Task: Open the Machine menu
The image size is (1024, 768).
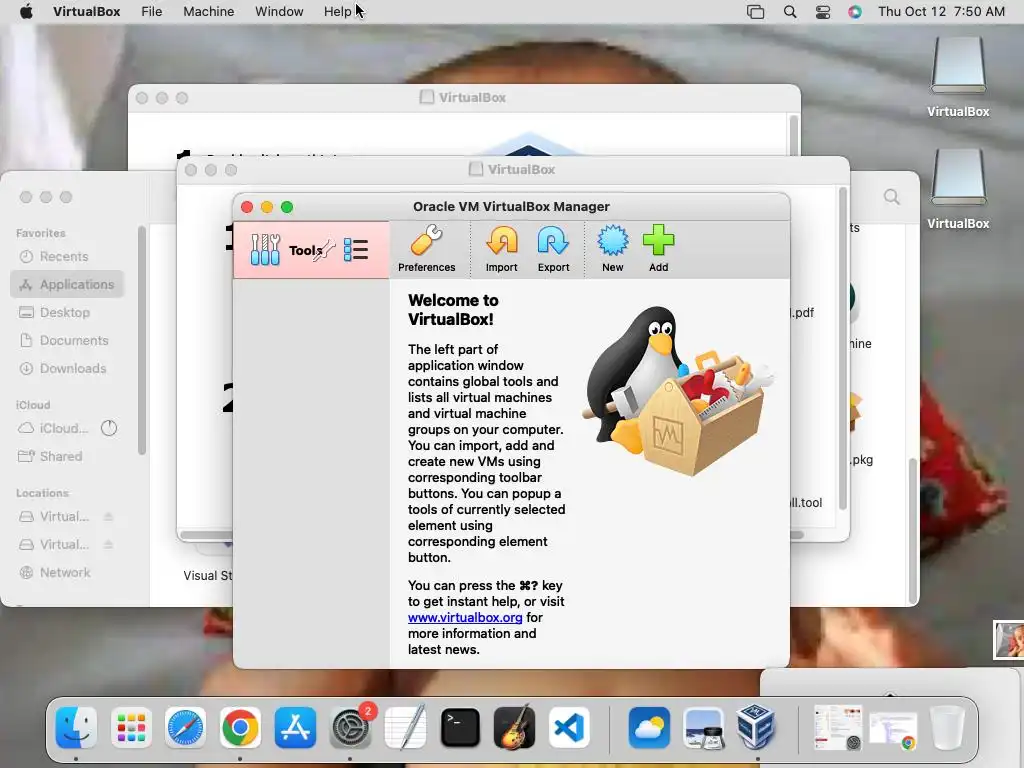Action: coord(208,12)
